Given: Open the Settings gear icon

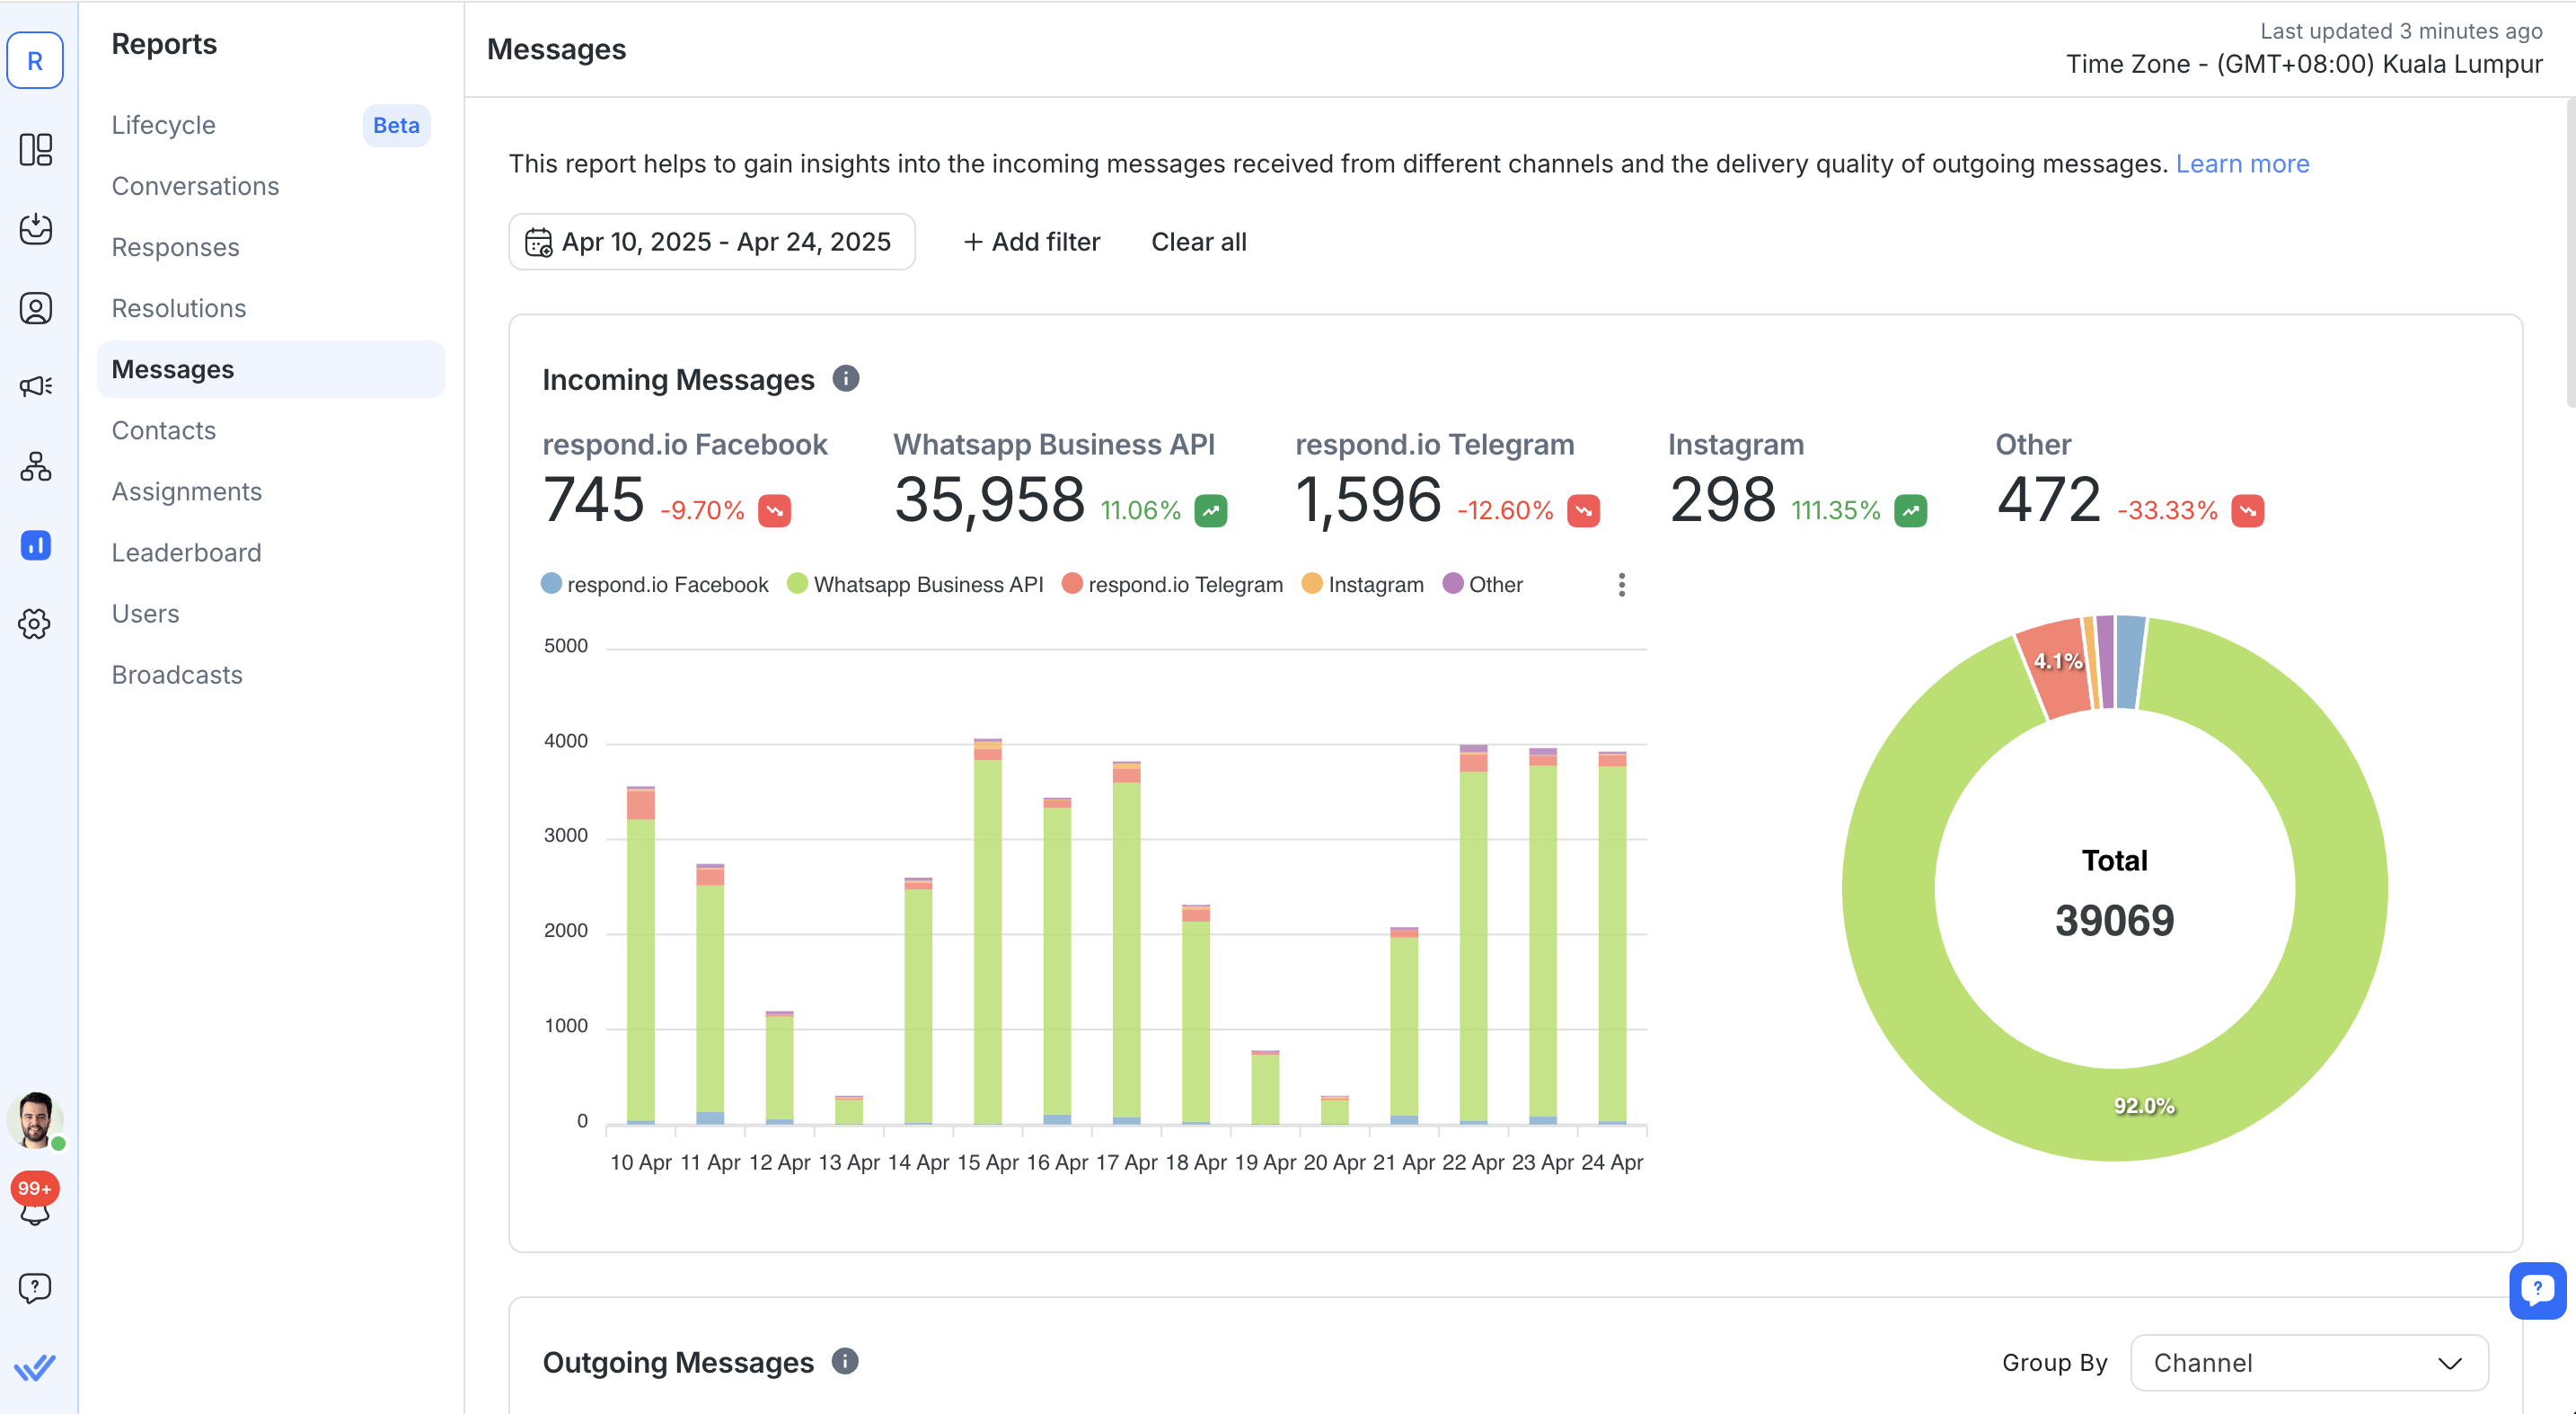Looking at the screenshot, I should tap(36, 624).
